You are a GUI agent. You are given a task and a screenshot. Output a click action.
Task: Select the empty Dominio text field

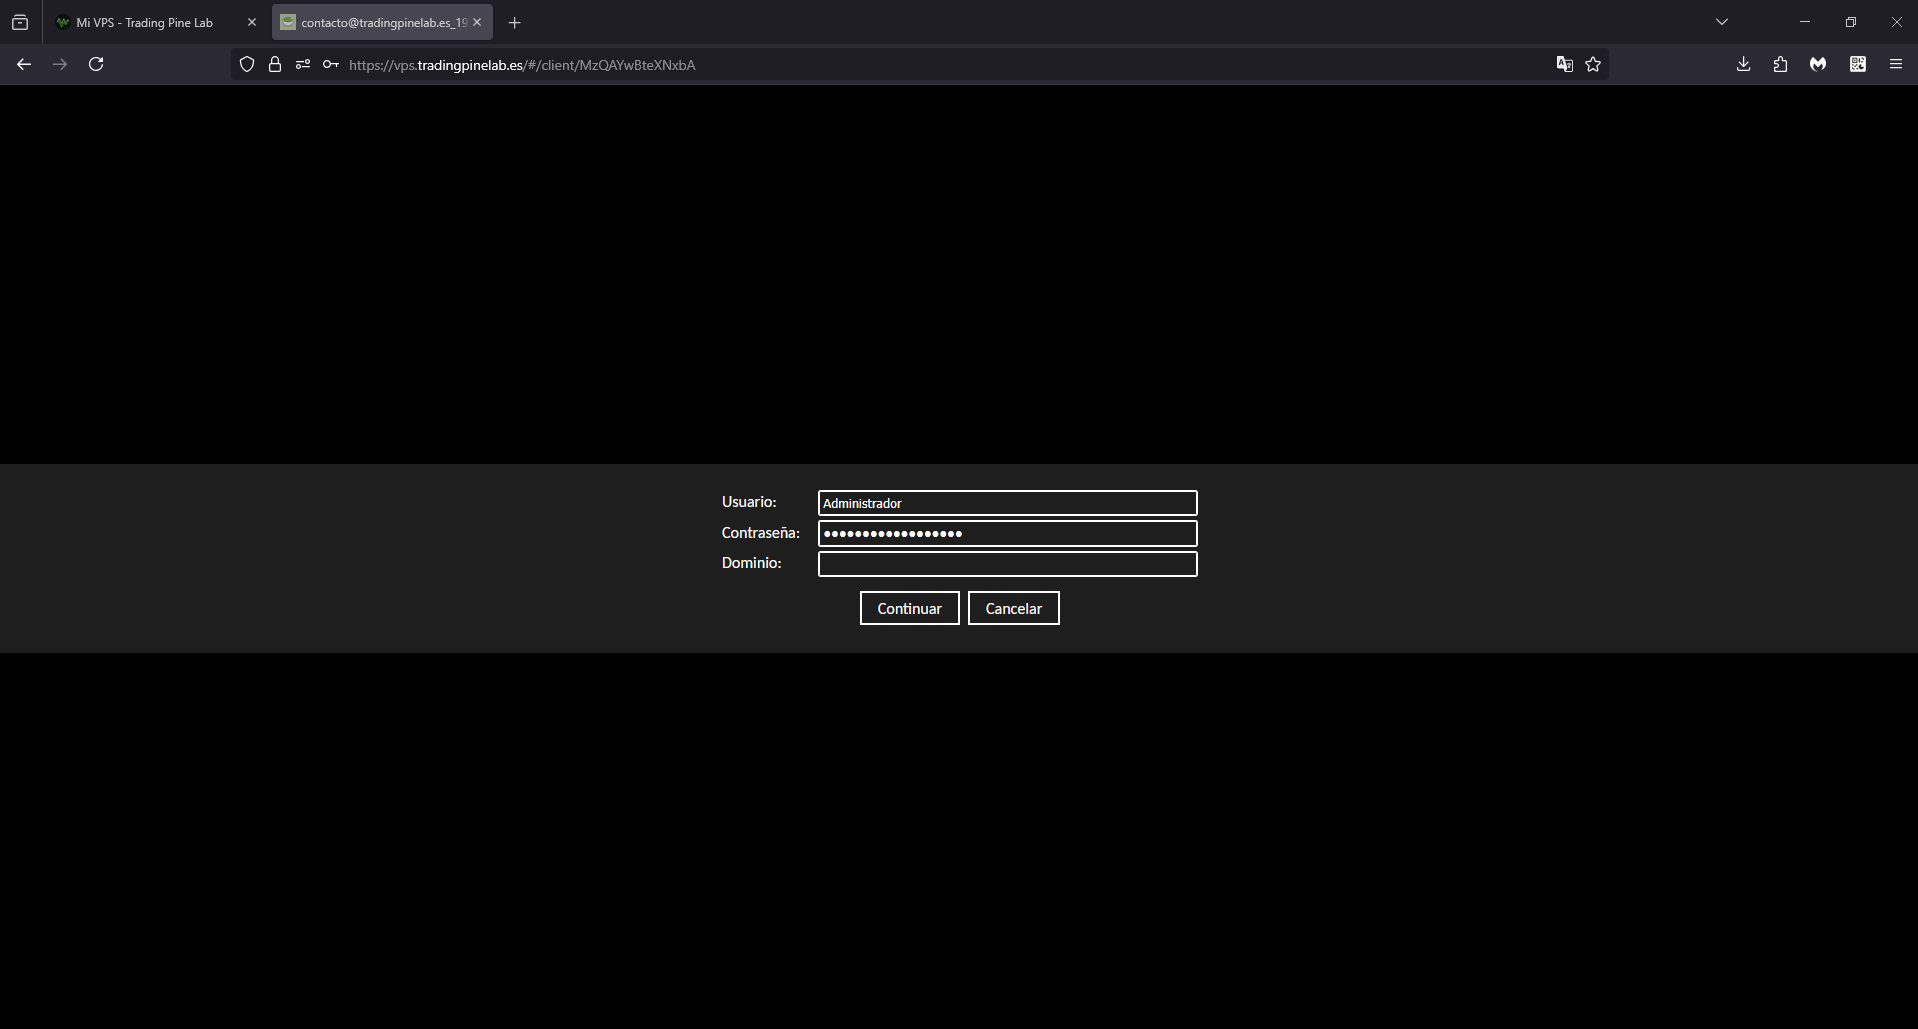click(x=1007, y=564)
